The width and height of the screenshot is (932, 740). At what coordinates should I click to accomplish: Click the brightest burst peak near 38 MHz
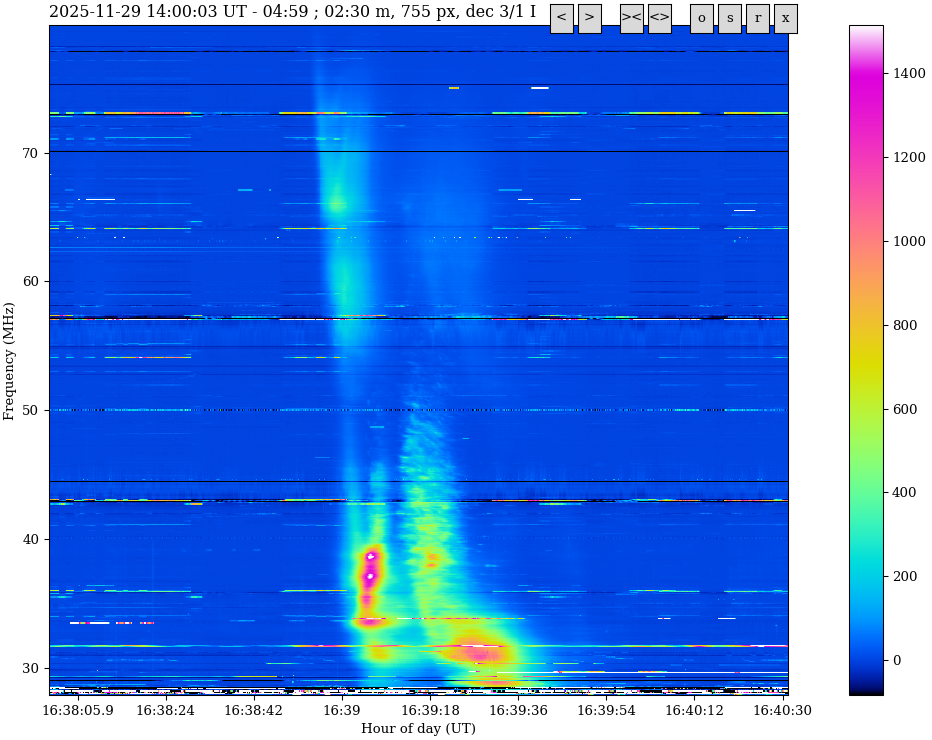(x=370, y=556)
